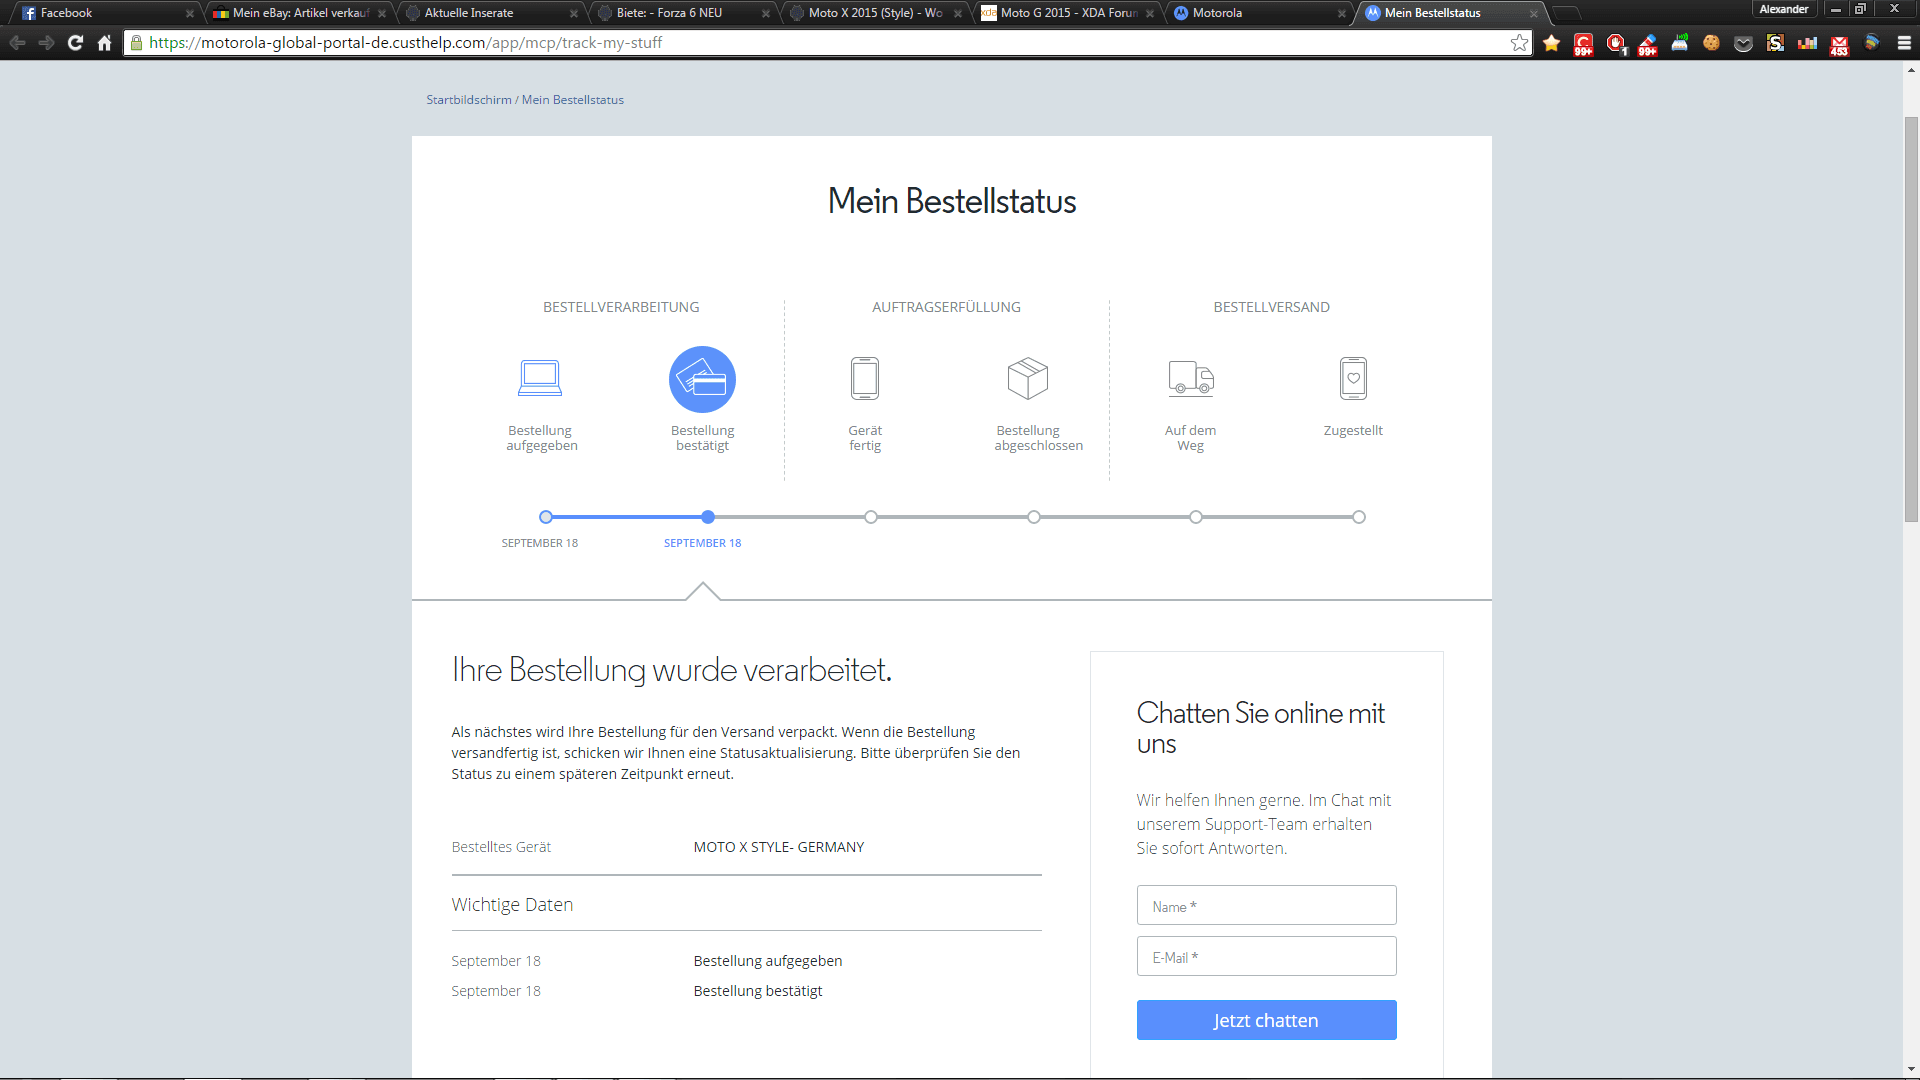Click the progress marker under Gerät fertig
The width and height of the screenshot is (1920, 1080).
[x=871, y=517]
